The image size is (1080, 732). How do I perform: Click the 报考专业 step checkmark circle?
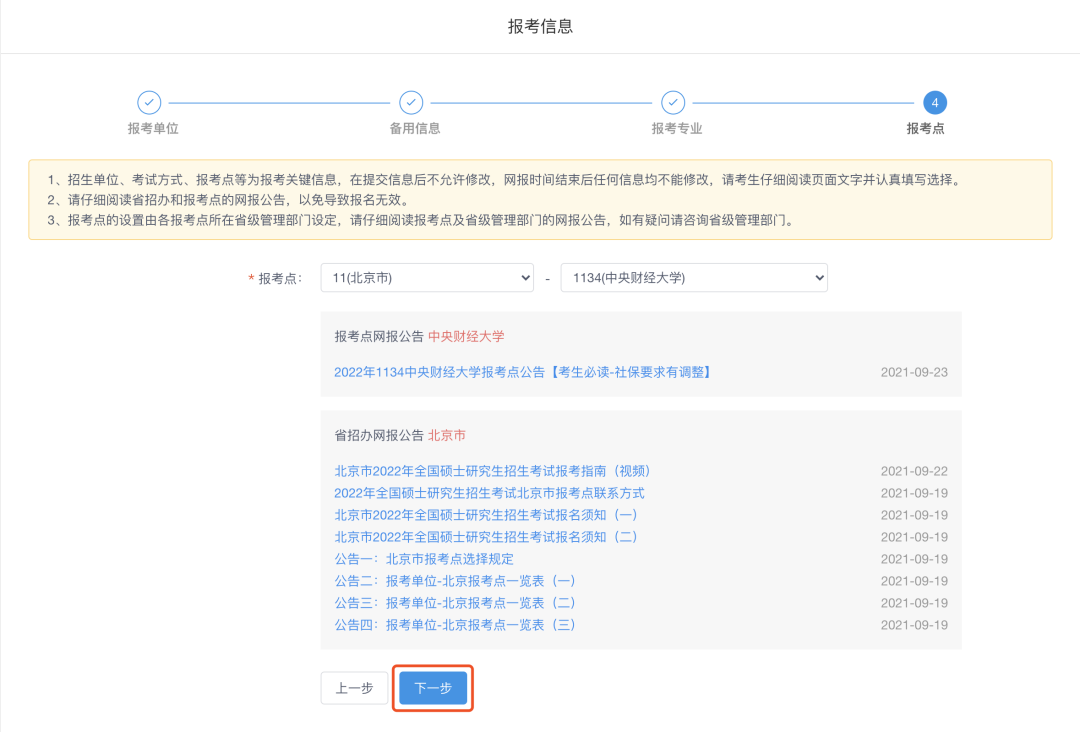tap(673, 103)
